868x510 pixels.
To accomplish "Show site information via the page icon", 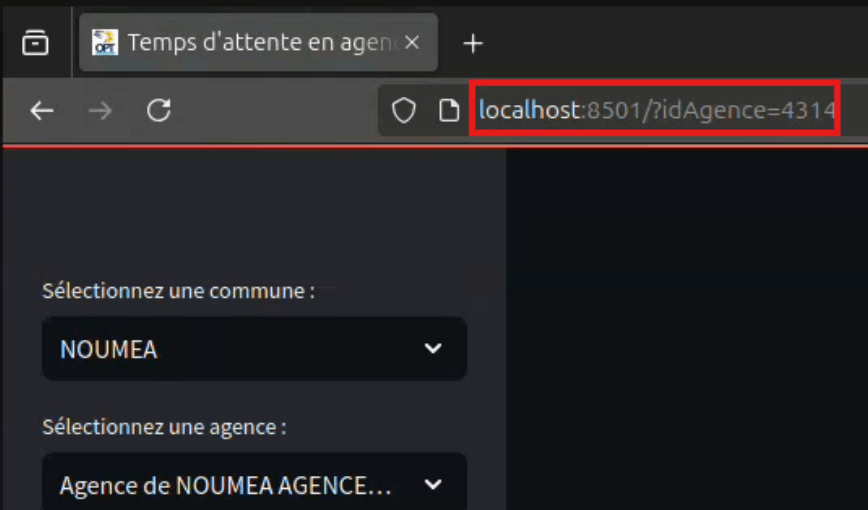I will pos(449,110).
